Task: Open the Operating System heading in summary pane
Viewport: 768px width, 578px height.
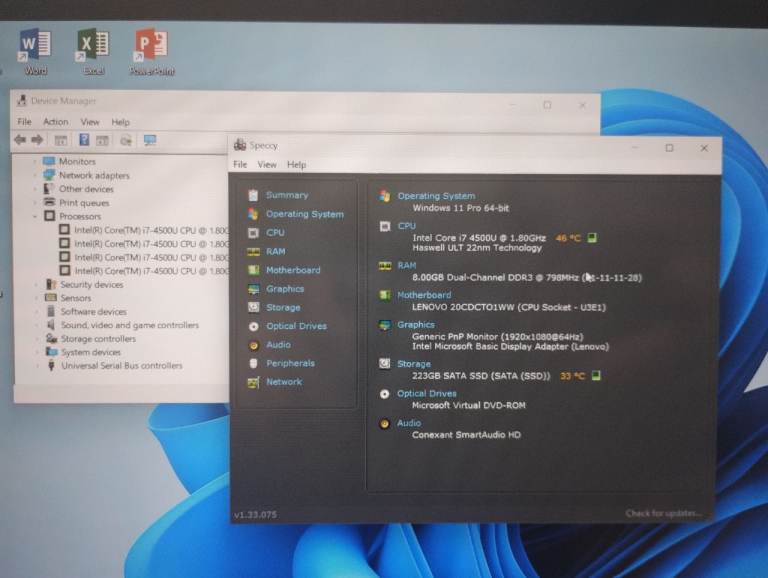Action: (x=436, y=196)
